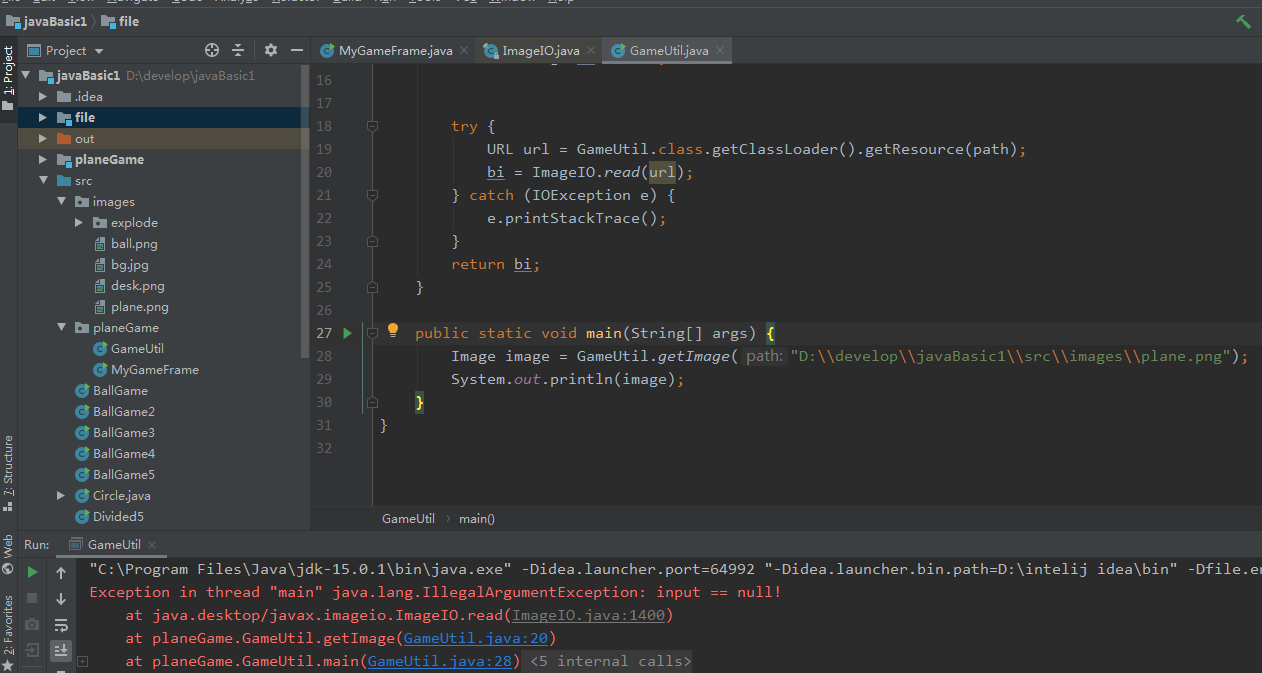Click the Build project hammer icon
Screen dimensions: 1262x673
pyautogui.click(x=1244, y=21)
